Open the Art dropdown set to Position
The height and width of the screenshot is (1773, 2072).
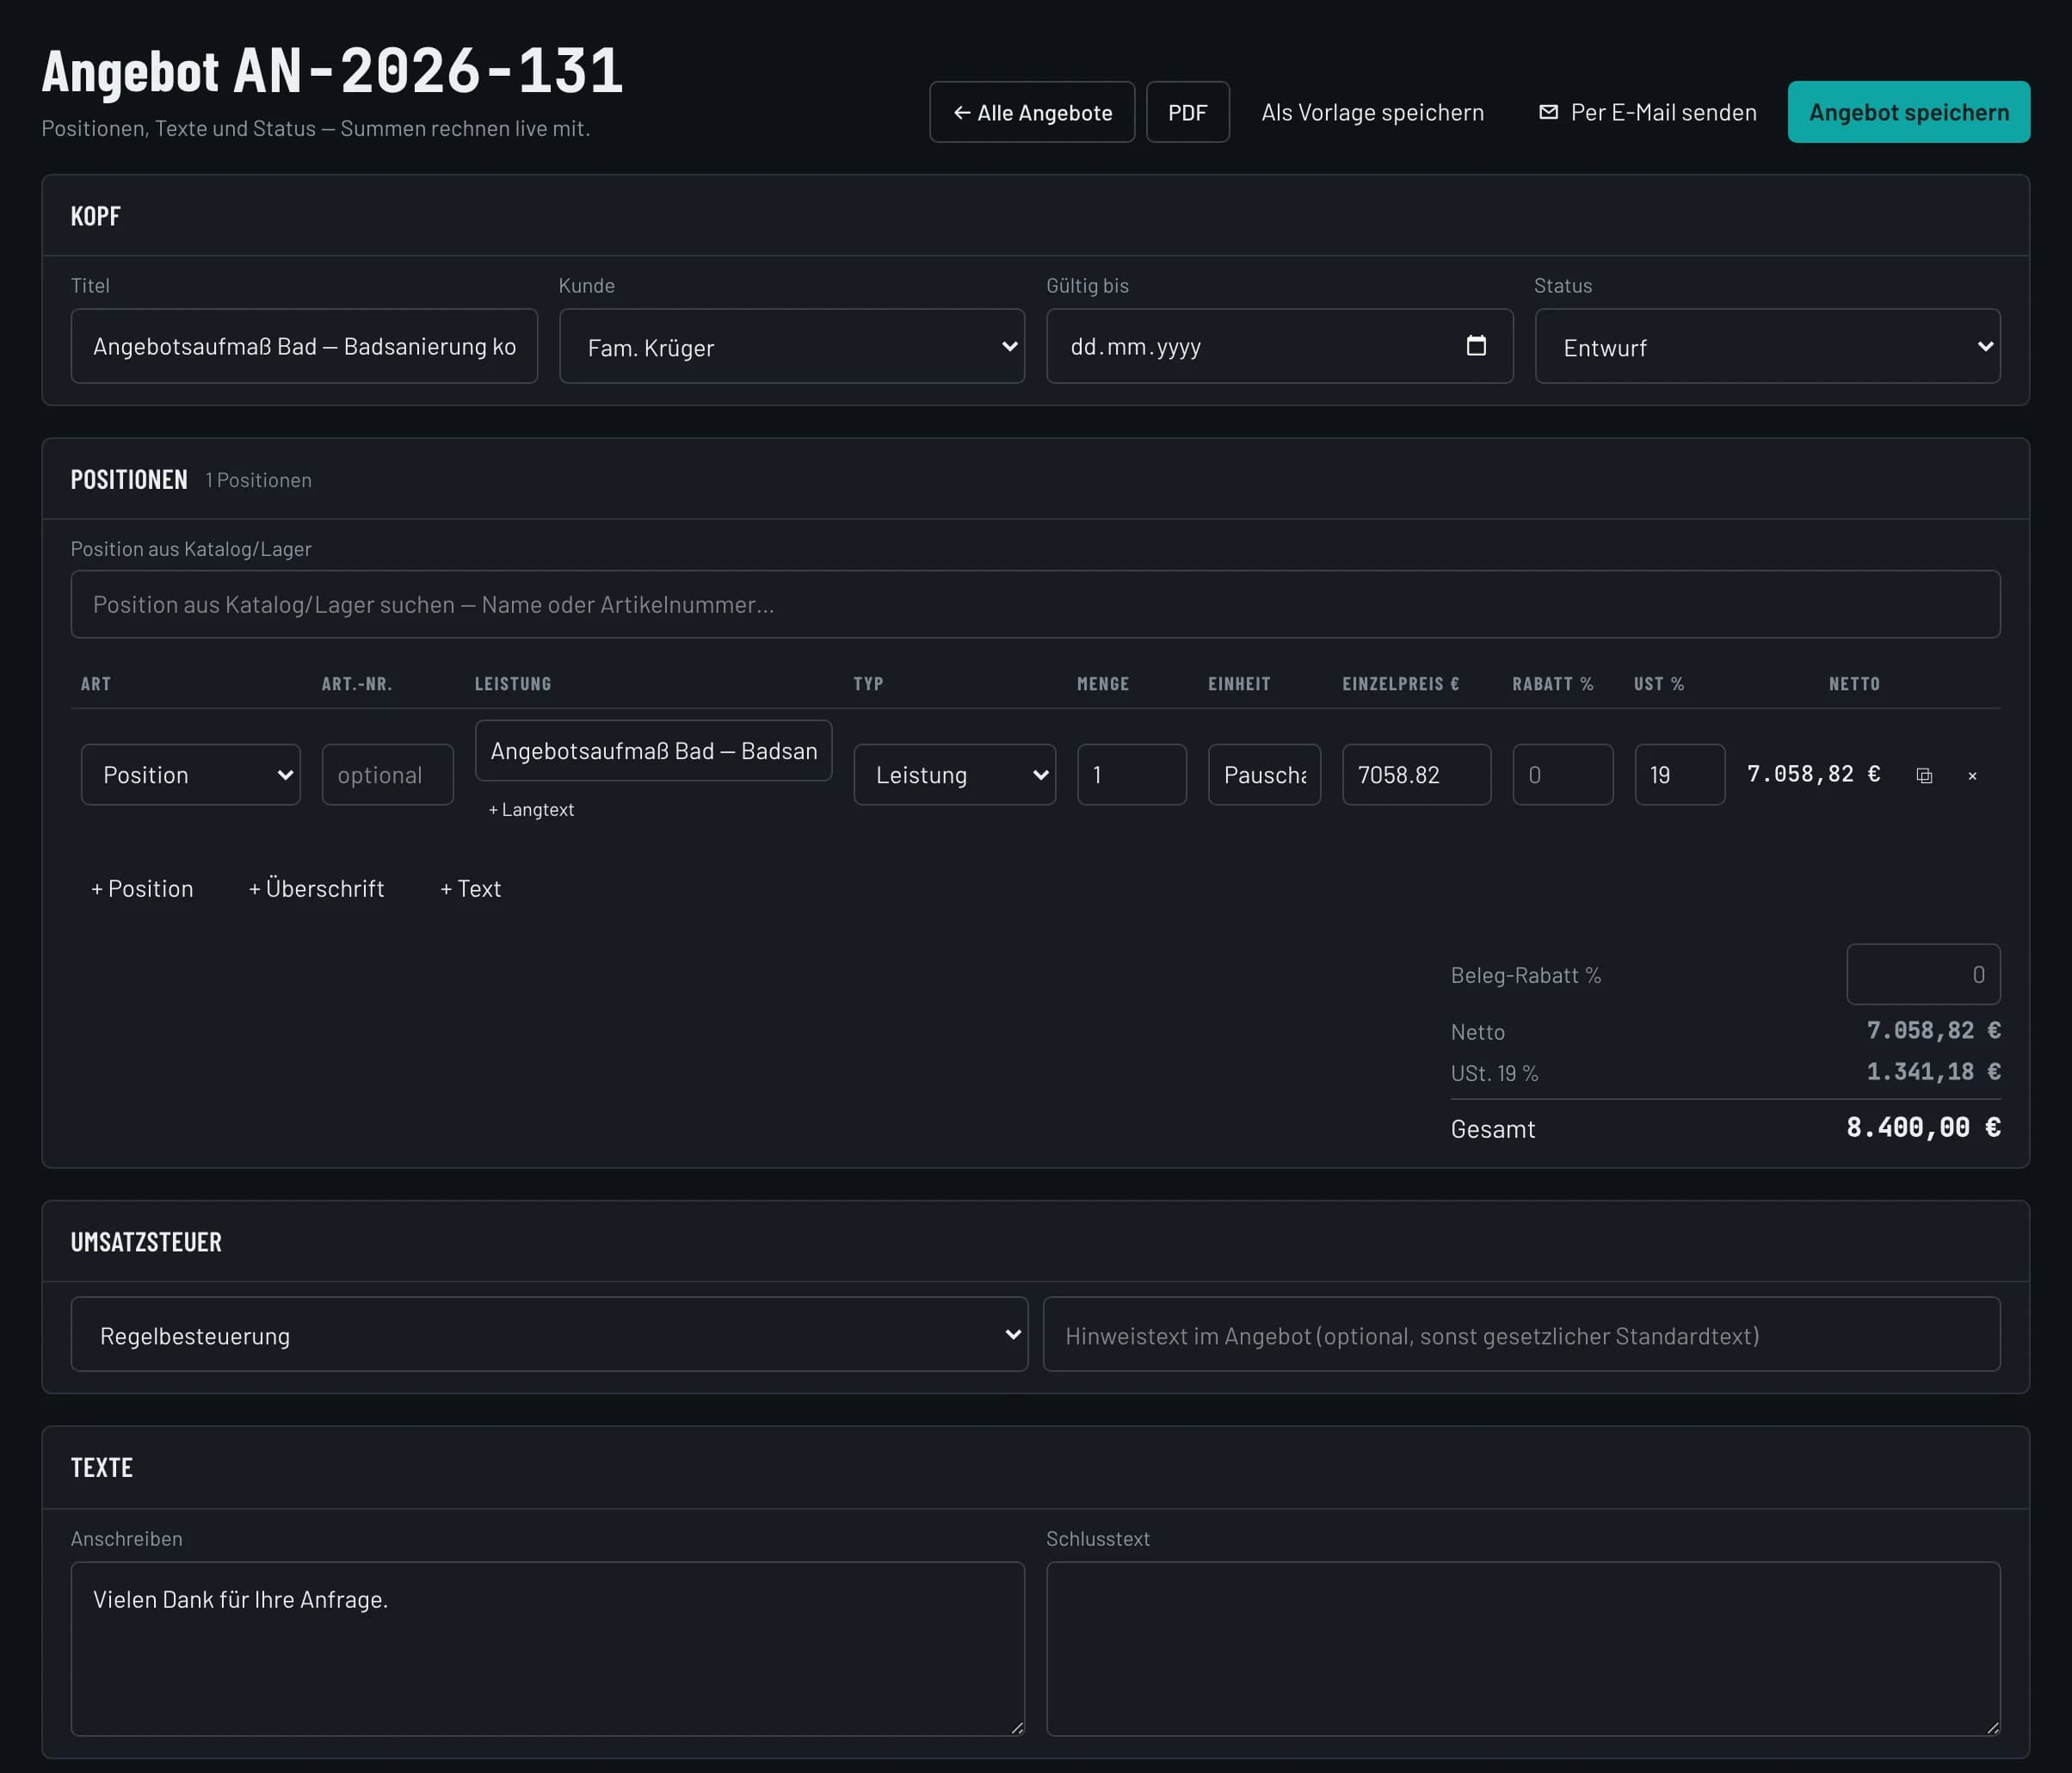(x=190, y=775)
